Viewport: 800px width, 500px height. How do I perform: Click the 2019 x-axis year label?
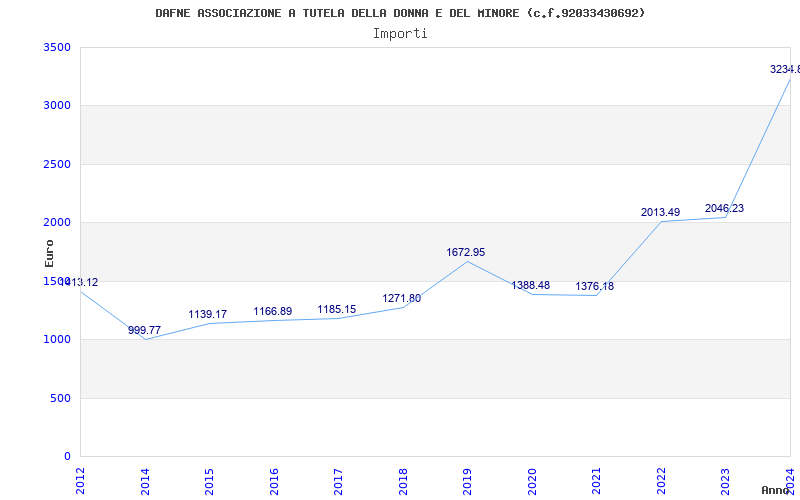point(467,481)
